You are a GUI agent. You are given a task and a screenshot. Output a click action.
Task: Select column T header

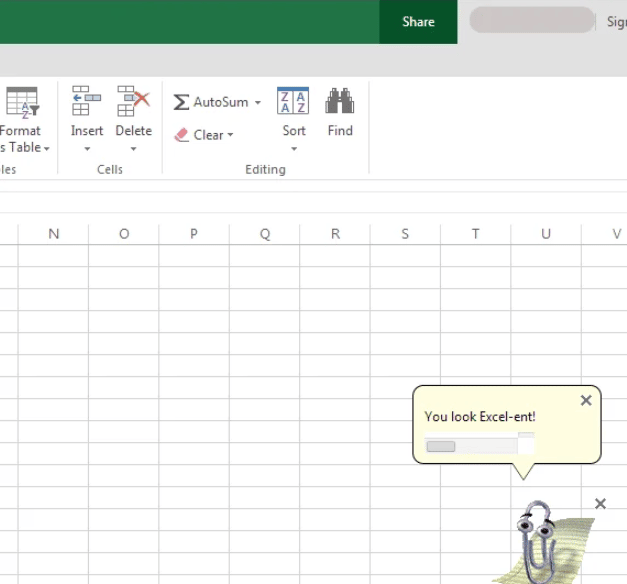tap(475, 234)
